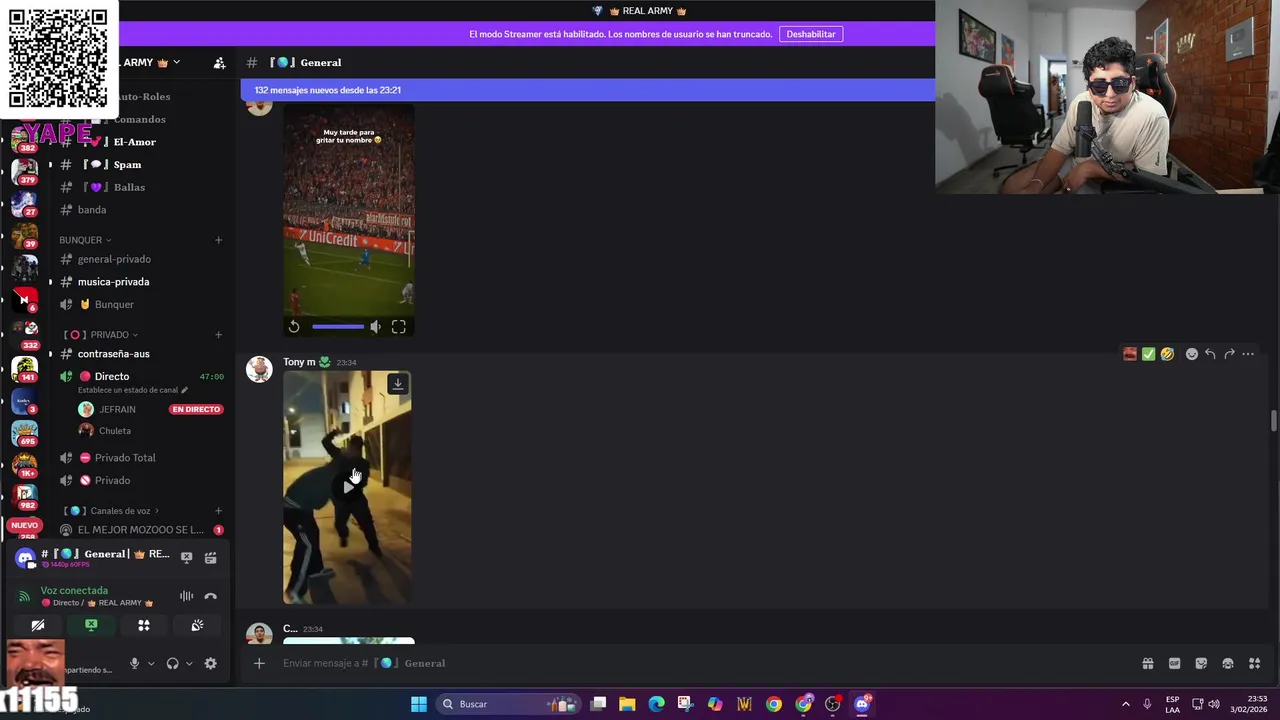Click the message input for General
The width and height of the screenshot is (1280, 720).
[700, 663]
